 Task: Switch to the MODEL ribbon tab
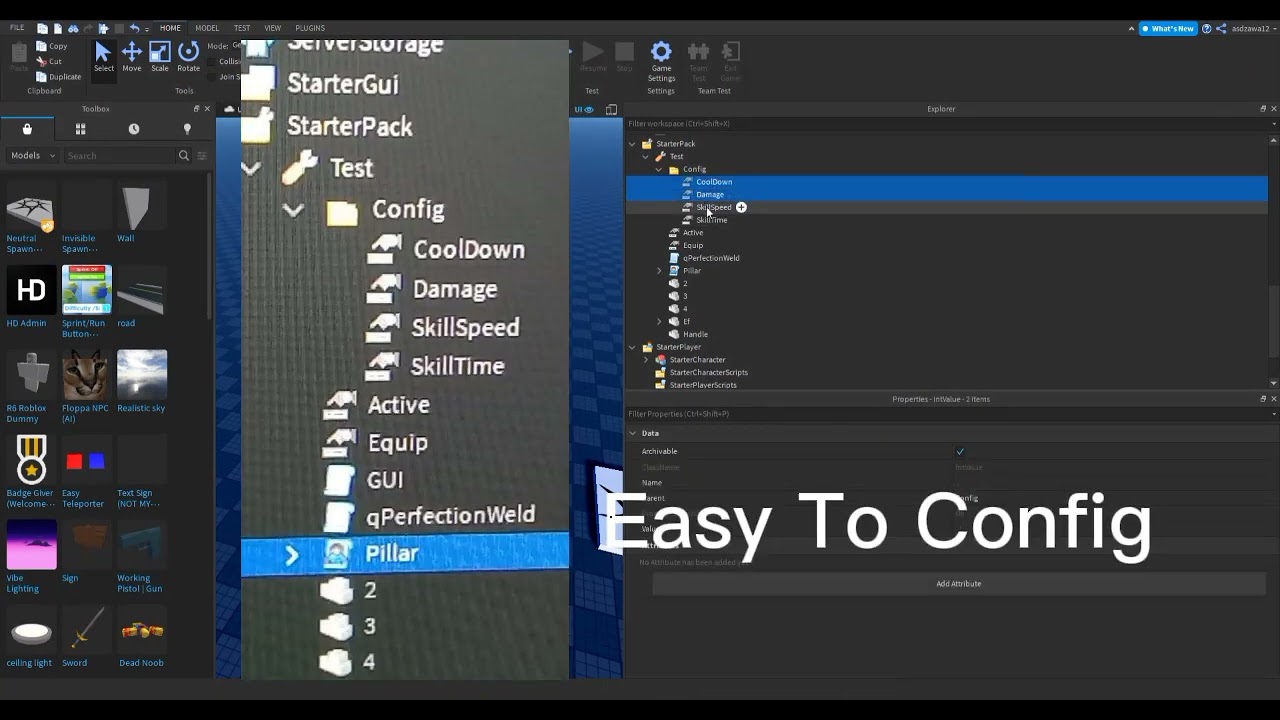pyautogui.click(x=207, y=28)
